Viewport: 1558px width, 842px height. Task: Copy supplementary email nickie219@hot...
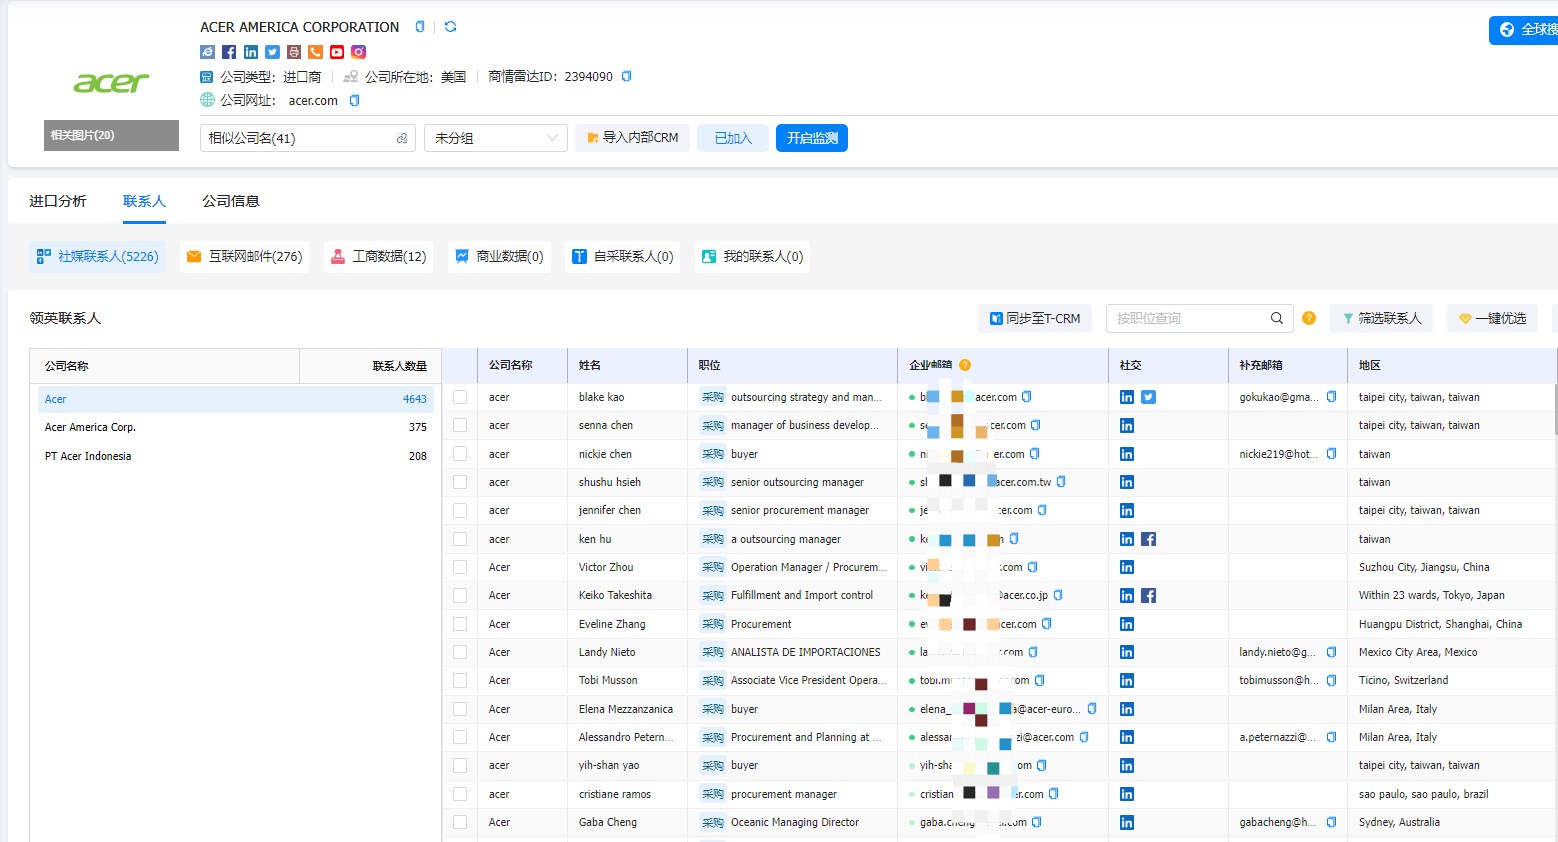coord(1331,454)
